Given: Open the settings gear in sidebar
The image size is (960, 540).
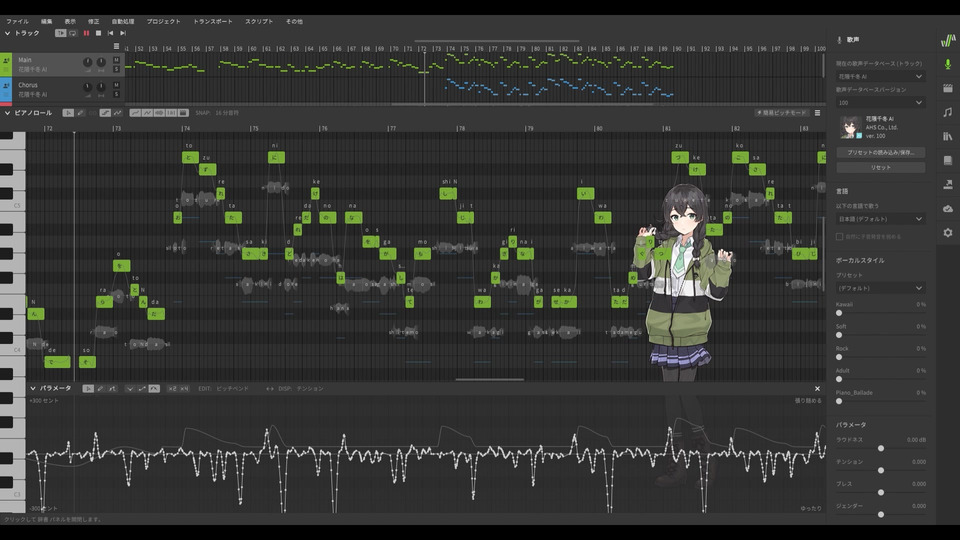Looking at the screenshot, I should point(948,233).
